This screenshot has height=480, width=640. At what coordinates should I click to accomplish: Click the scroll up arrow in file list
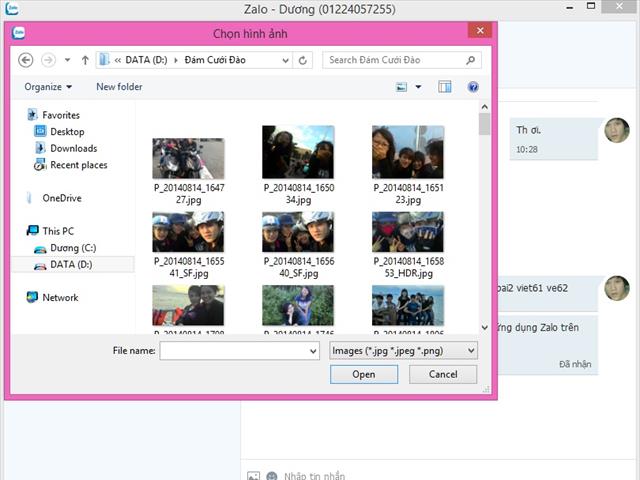[484, 107]
